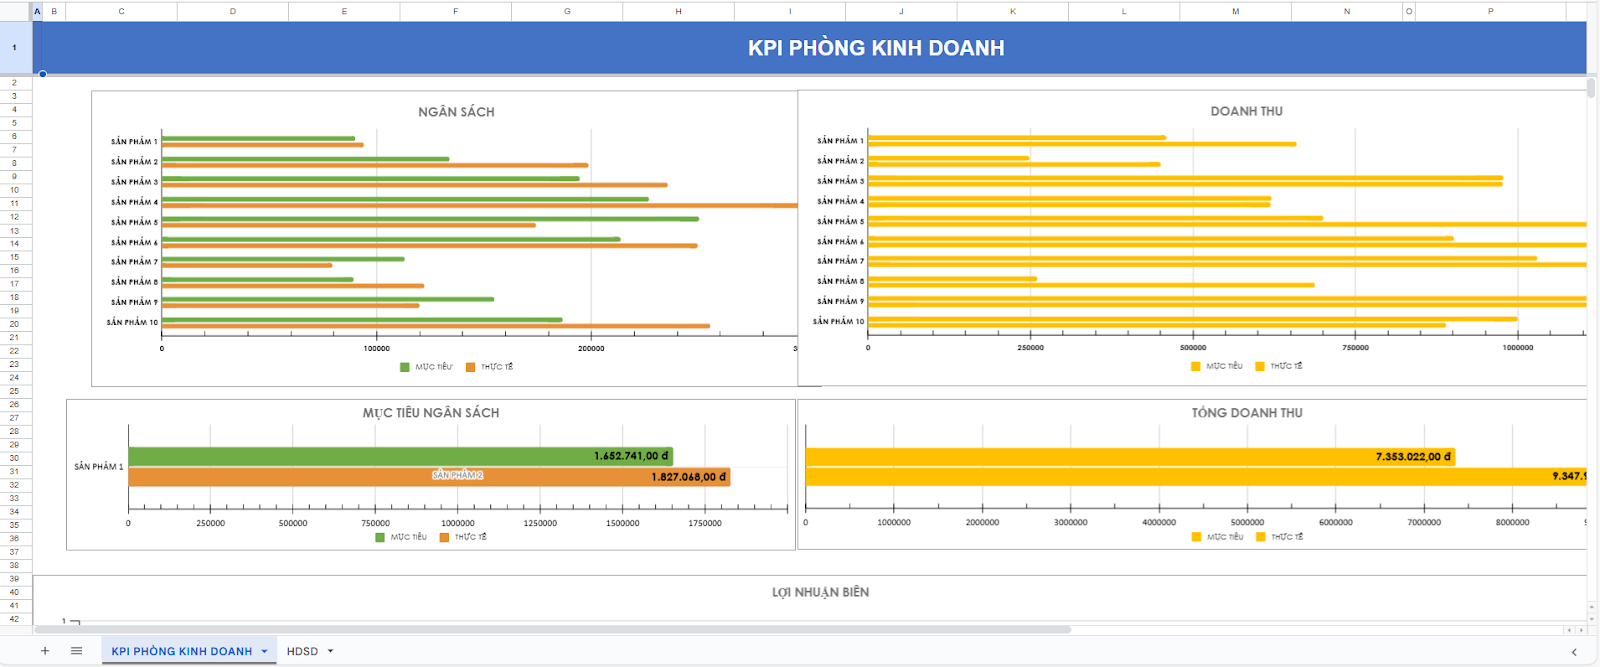Open the HDSD sheet tab dropdown arrow
The height and width of the screenshot is (667, 1600).
[x=331, y=651]
